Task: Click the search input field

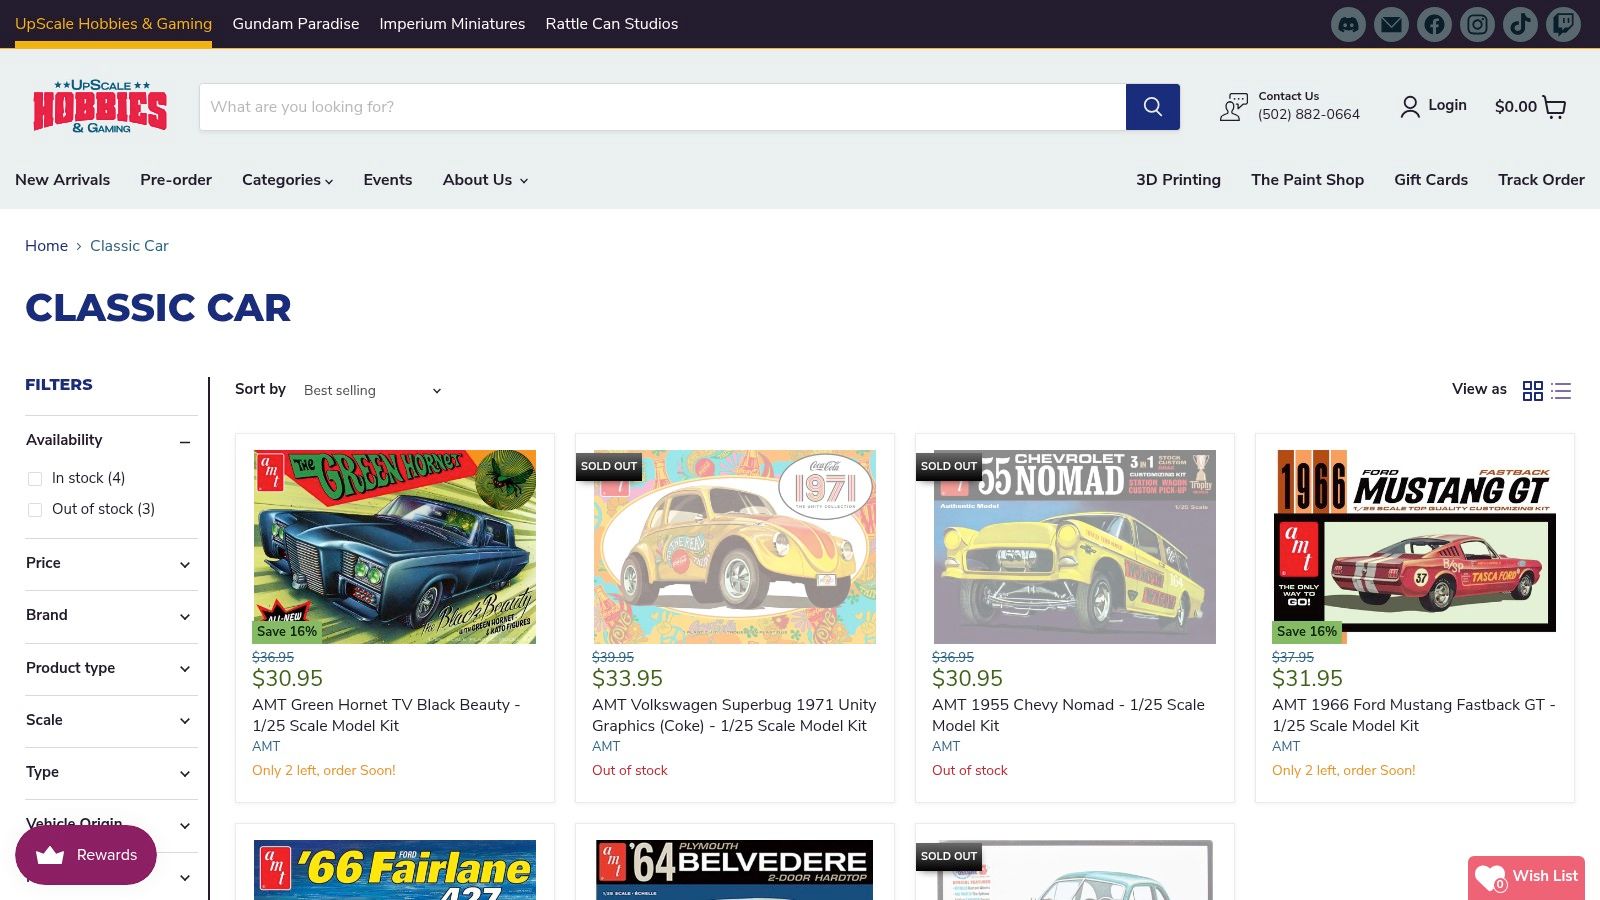Action: 662,107
